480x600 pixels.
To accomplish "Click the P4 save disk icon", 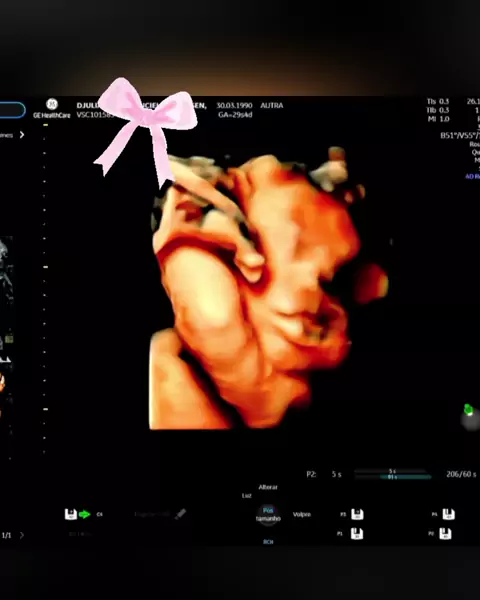I will [x=448, y=514].
